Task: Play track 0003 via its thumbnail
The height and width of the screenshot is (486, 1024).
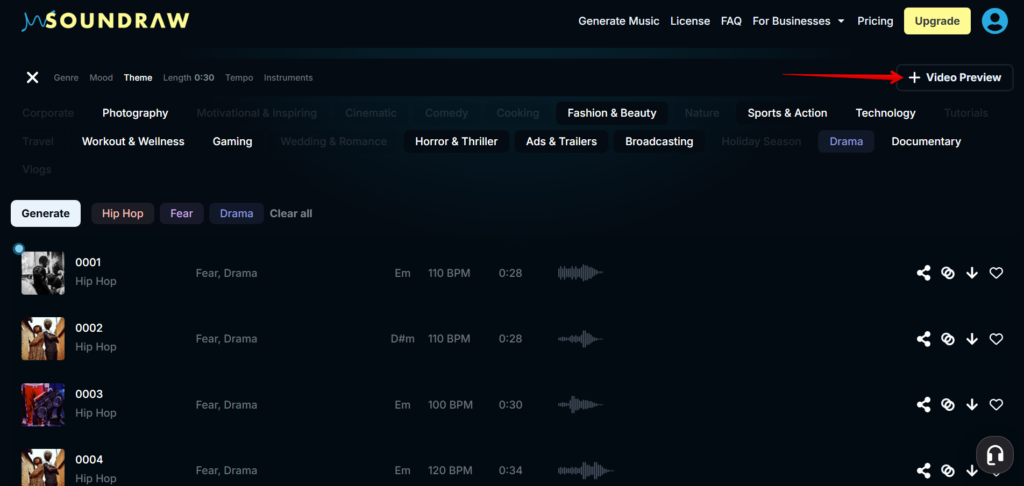Action: click(43, 405)
